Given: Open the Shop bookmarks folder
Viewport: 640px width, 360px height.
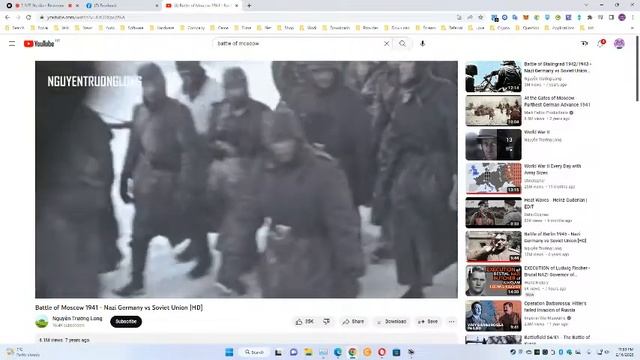Looking at the screenshot, I should point(286,28).
